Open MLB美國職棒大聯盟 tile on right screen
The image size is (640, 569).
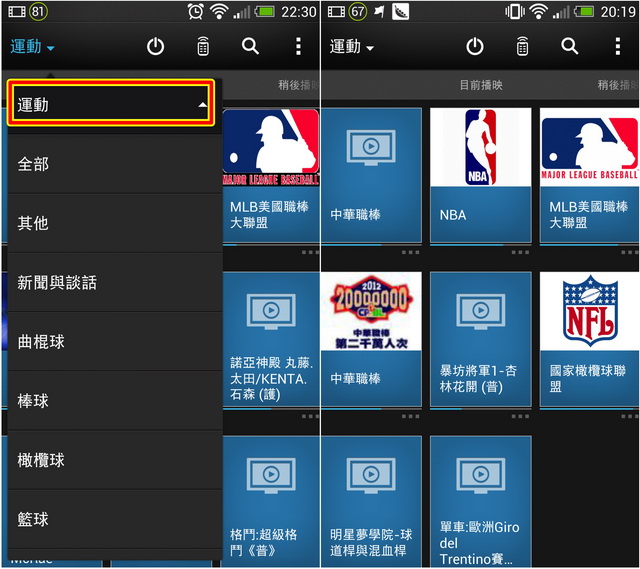coord(589,175)
